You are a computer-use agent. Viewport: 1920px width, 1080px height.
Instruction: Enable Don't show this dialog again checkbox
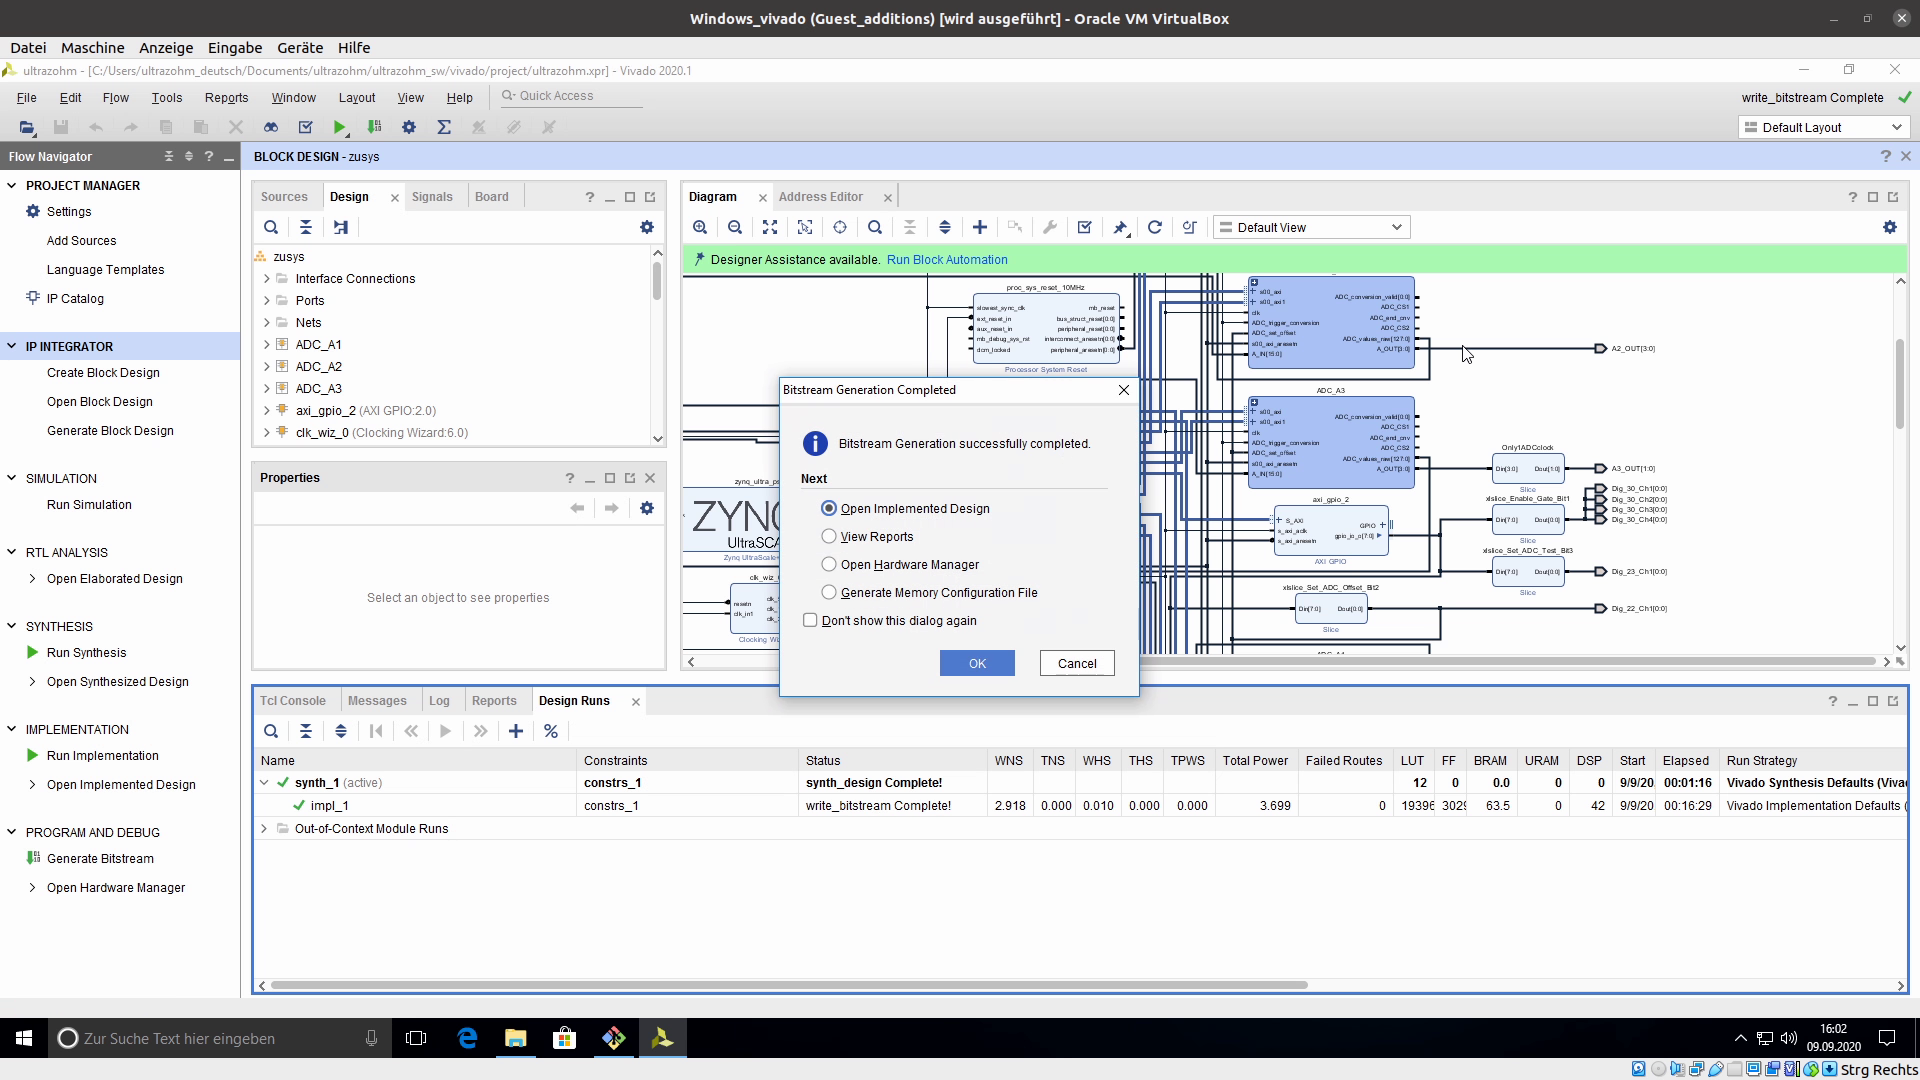(x=810, y=620)
